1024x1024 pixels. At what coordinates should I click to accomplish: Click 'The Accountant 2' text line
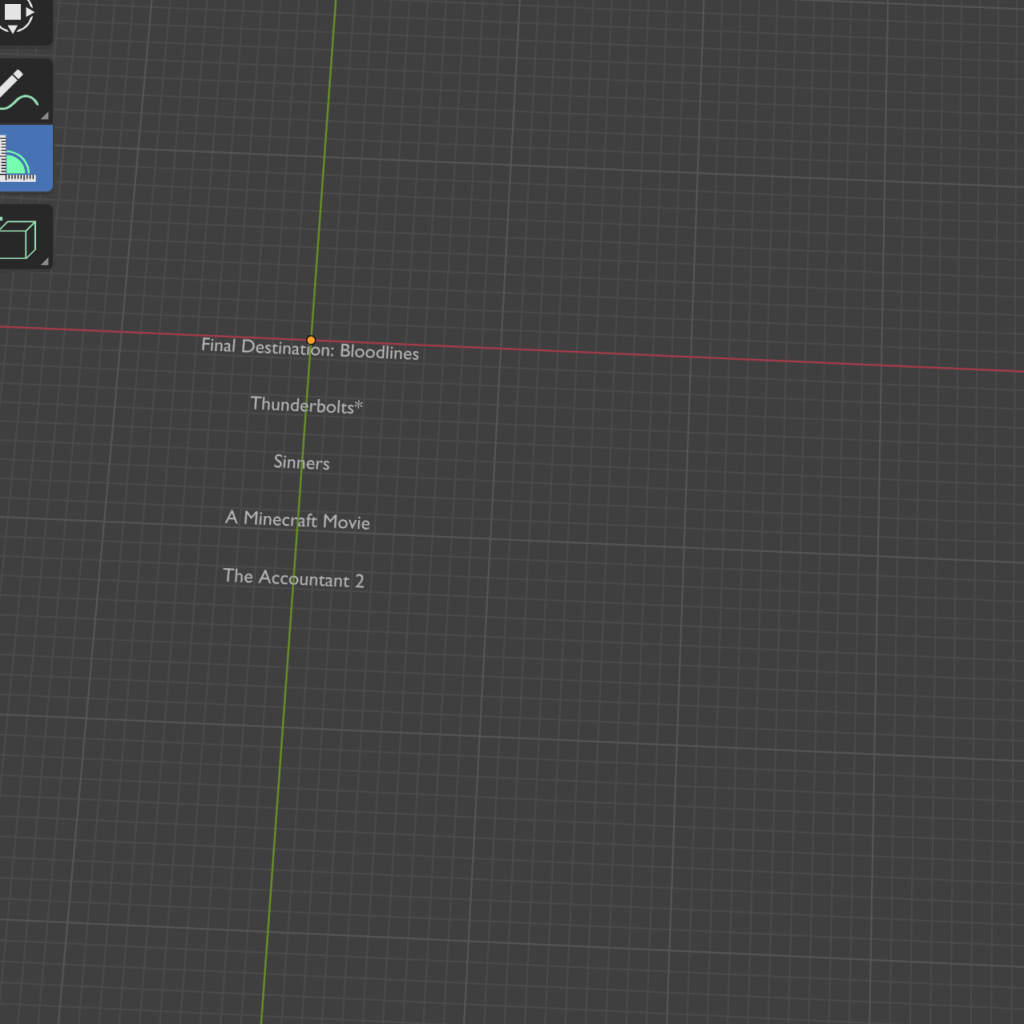click(294, 579)
